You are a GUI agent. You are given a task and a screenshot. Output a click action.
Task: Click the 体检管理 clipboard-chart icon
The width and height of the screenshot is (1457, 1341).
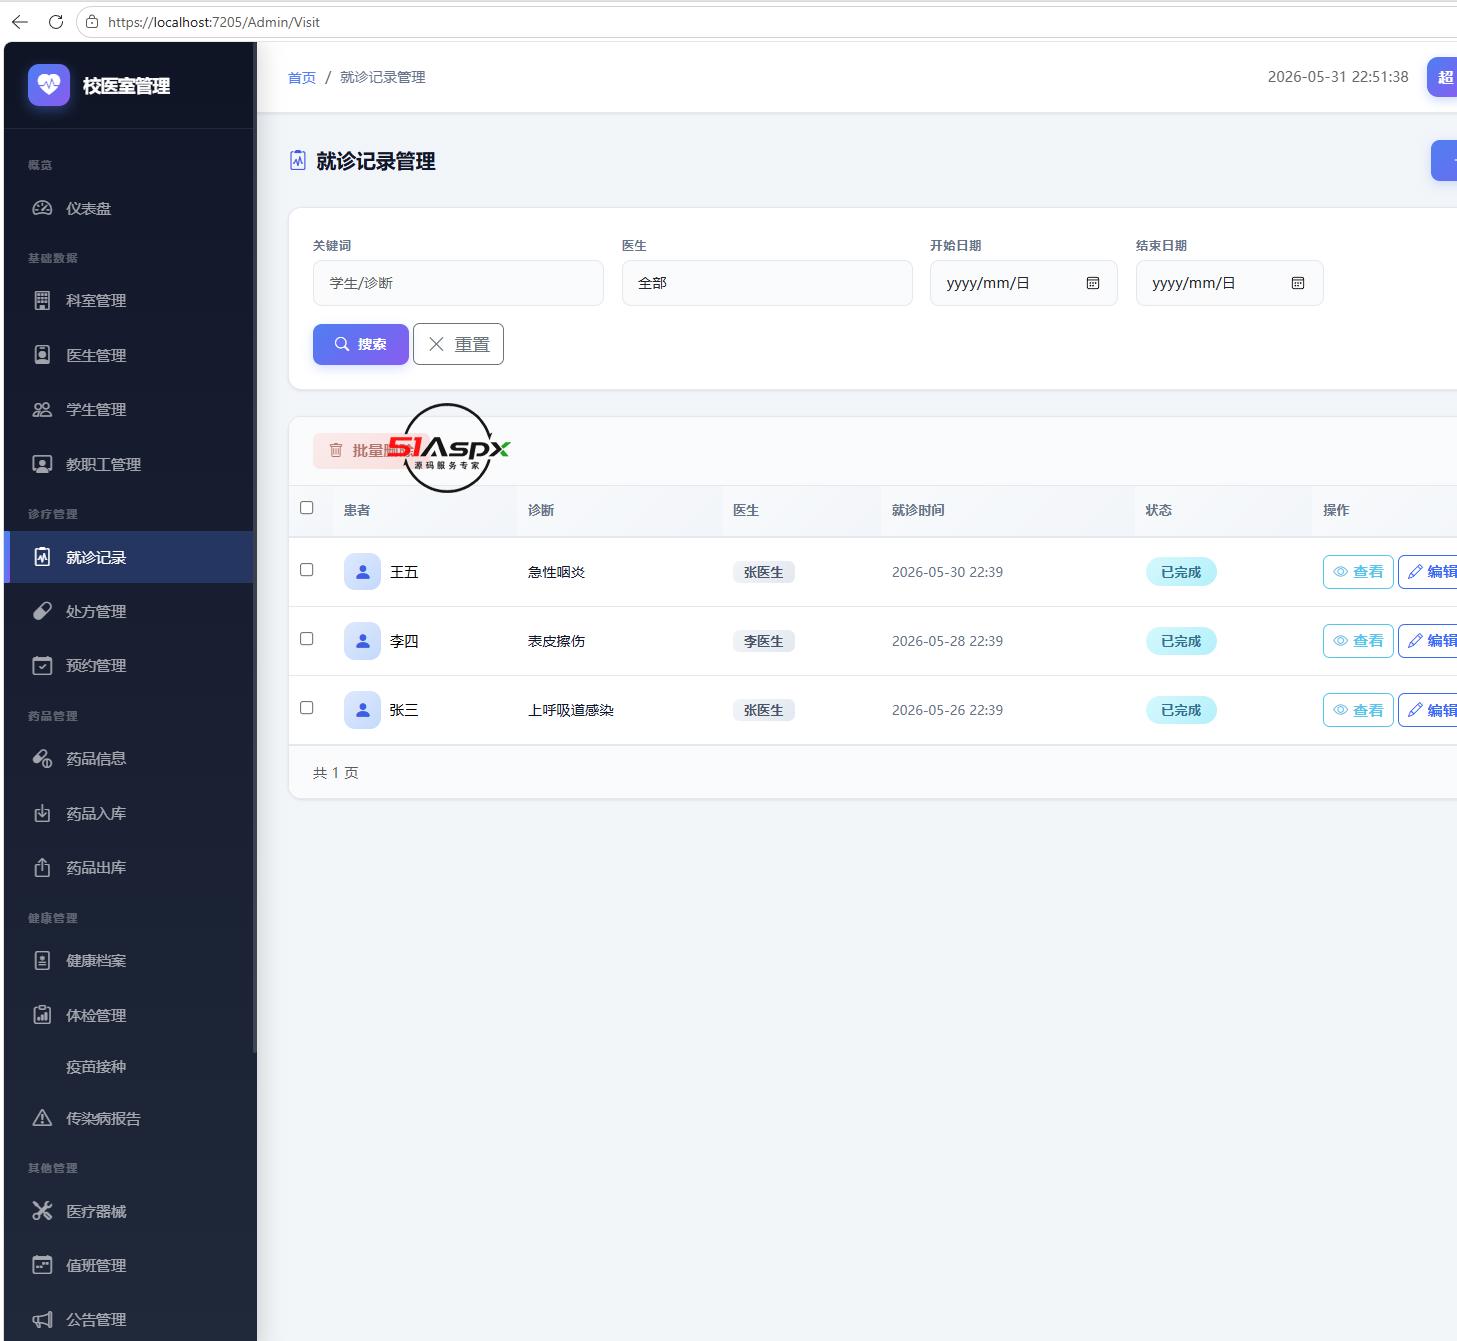[x=42, y=1015]
